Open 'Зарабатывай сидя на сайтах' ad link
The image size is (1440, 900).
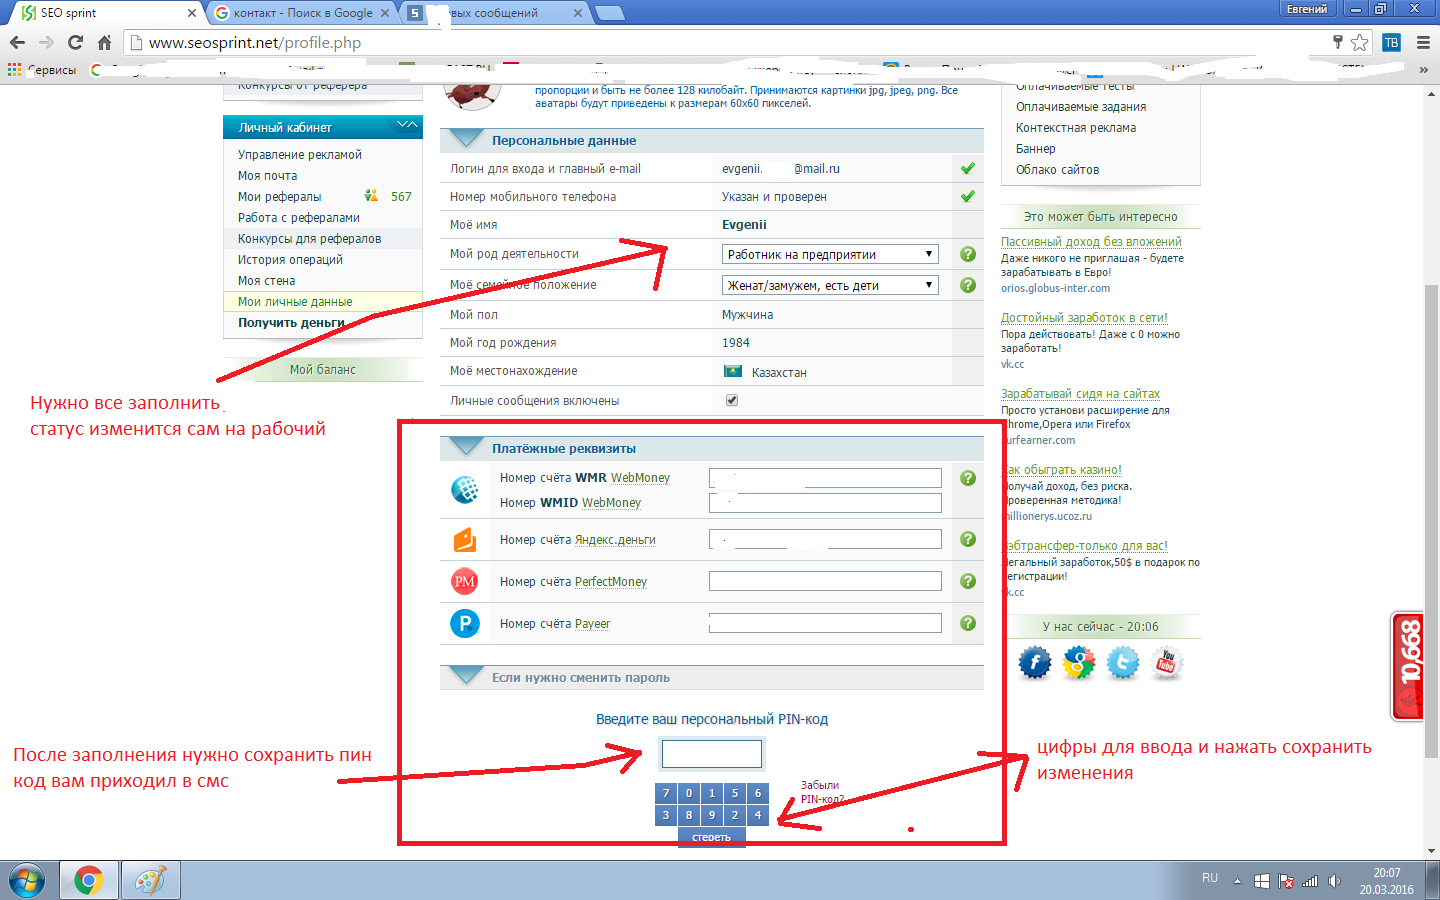click(x=1080, y=393)
